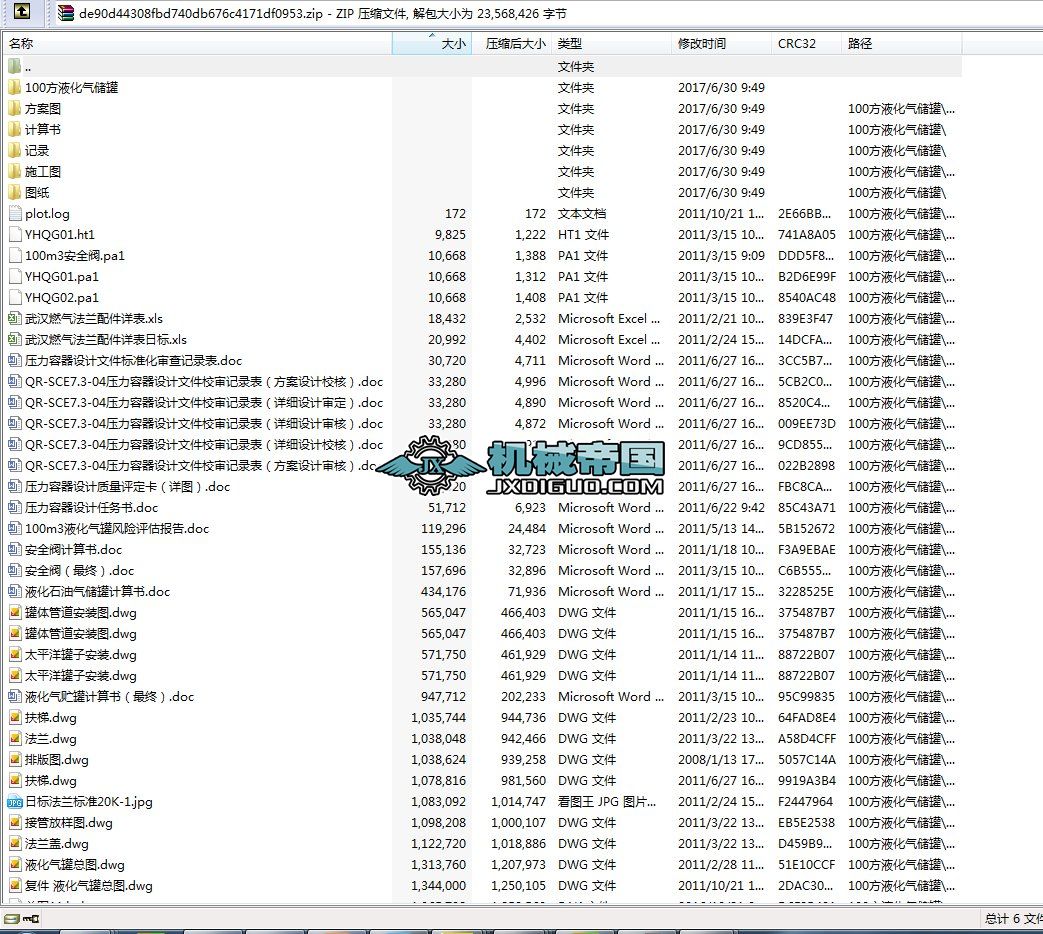Image resolution: width=1043 pixels, height=934 pixels.
Task: Select QR-SCE7.3-04 (详细设计校核).doc file
Action: coord(204,444)
